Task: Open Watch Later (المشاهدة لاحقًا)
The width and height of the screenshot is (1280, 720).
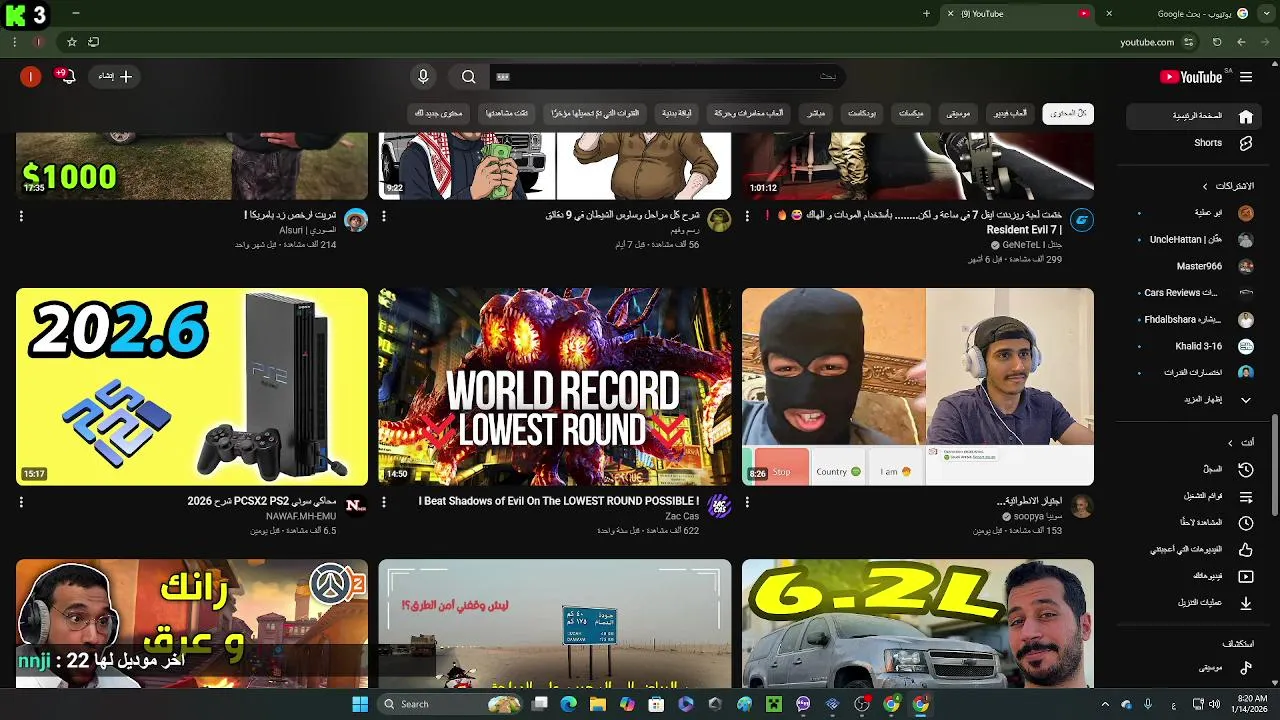Action: click(x=1196, y=522)
